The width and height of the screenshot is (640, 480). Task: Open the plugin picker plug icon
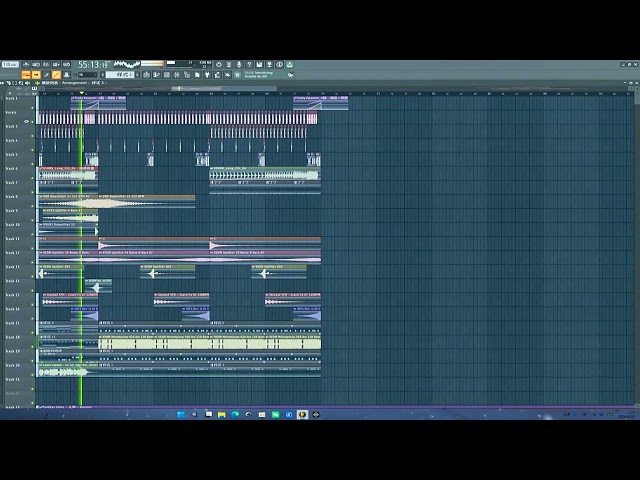(x=207, y=75)
